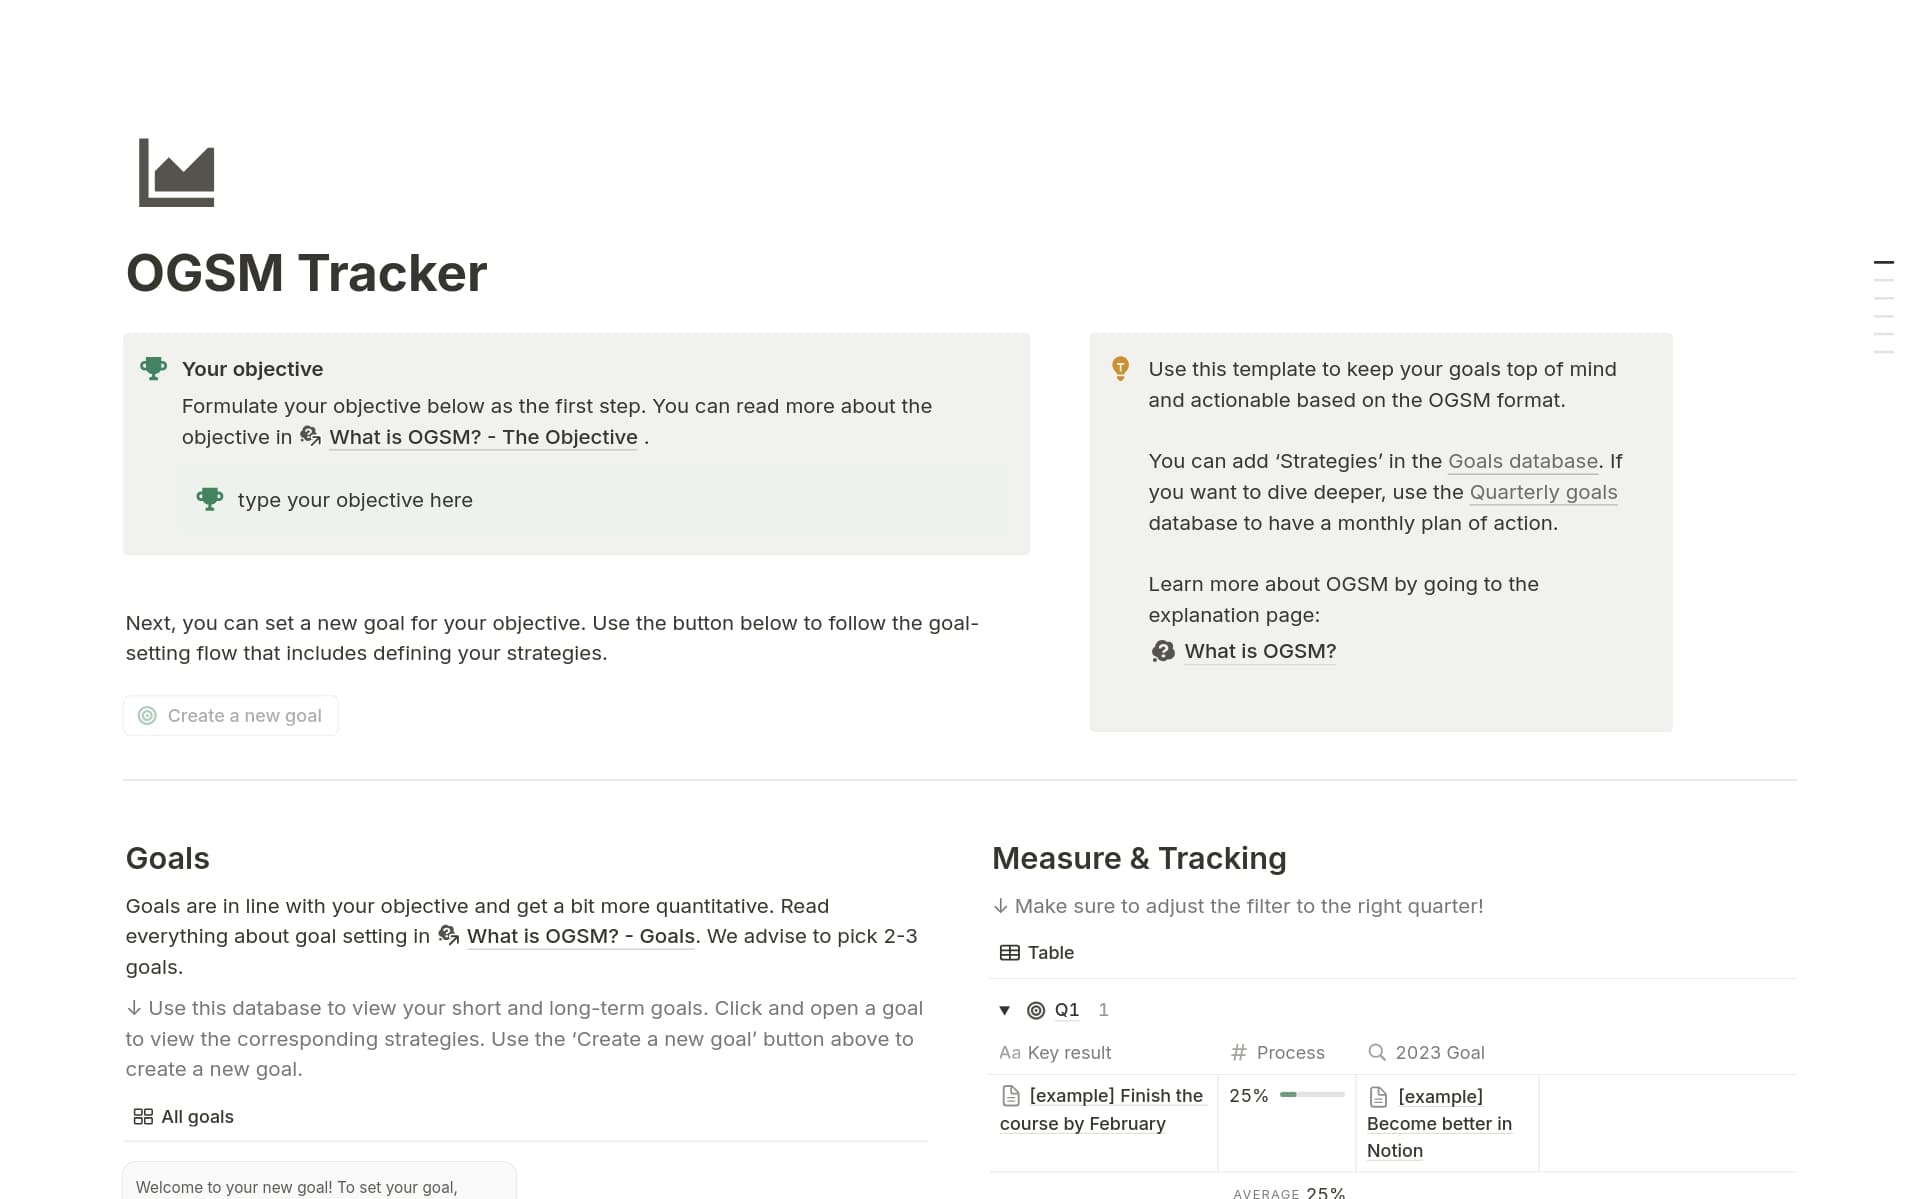Click the lightbulb icon in the tips callout

[x=1120, y=369]
